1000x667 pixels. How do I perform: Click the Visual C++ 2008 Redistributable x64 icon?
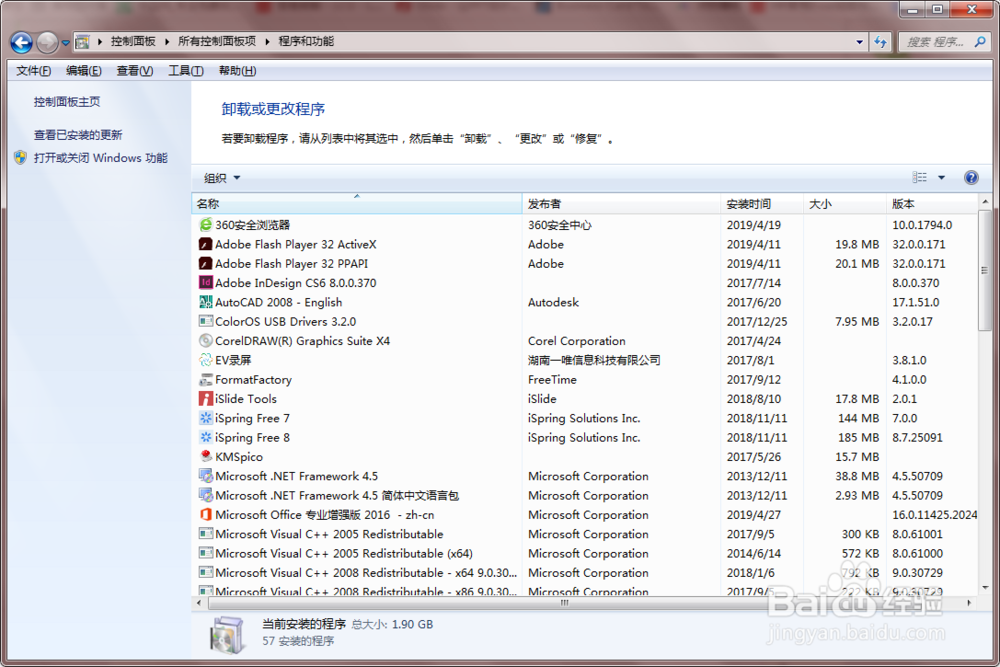click(205, 573)
